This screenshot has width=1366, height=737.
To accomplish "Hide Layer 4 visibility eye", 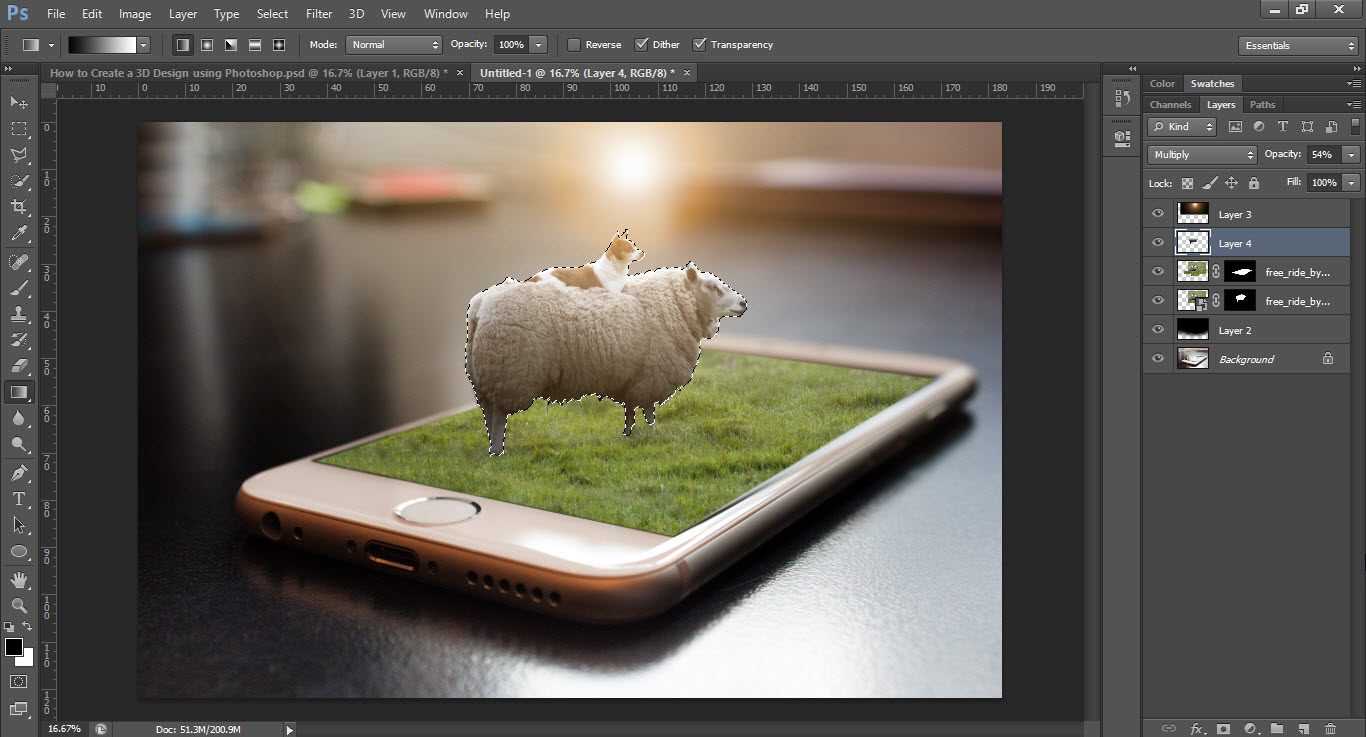I will 1158,243.
